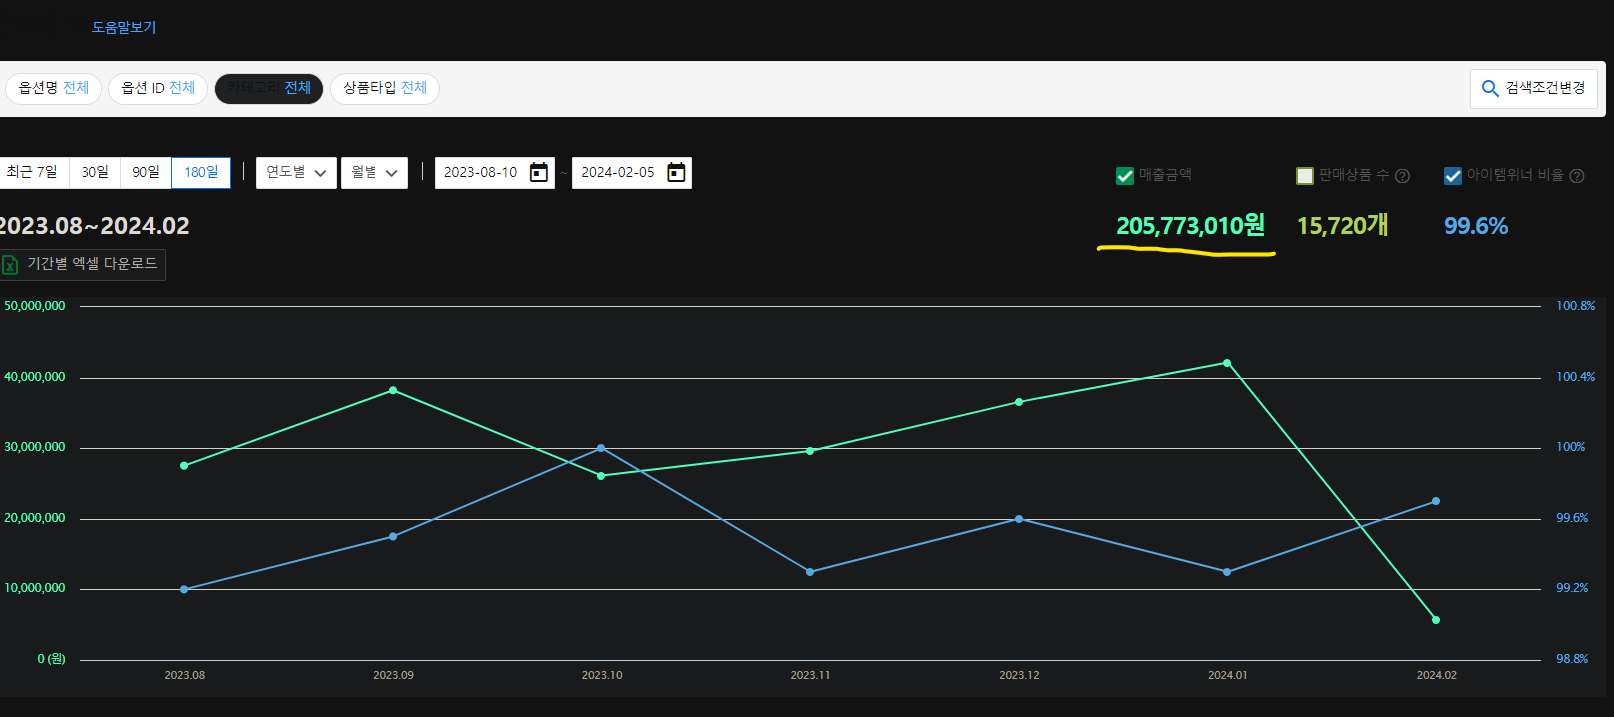
Task: Click the search magnifier icon
Action: pos(1490,89)
